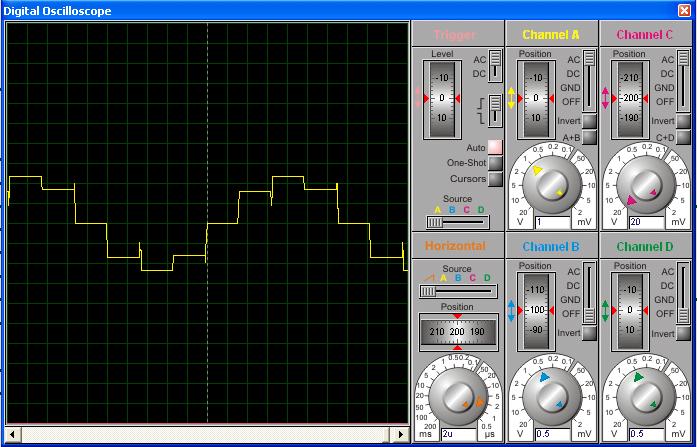This screenshot has height=447, width=697.
Task: Click Channel D volts-per-division knob
Action: [x=646, y=396]
